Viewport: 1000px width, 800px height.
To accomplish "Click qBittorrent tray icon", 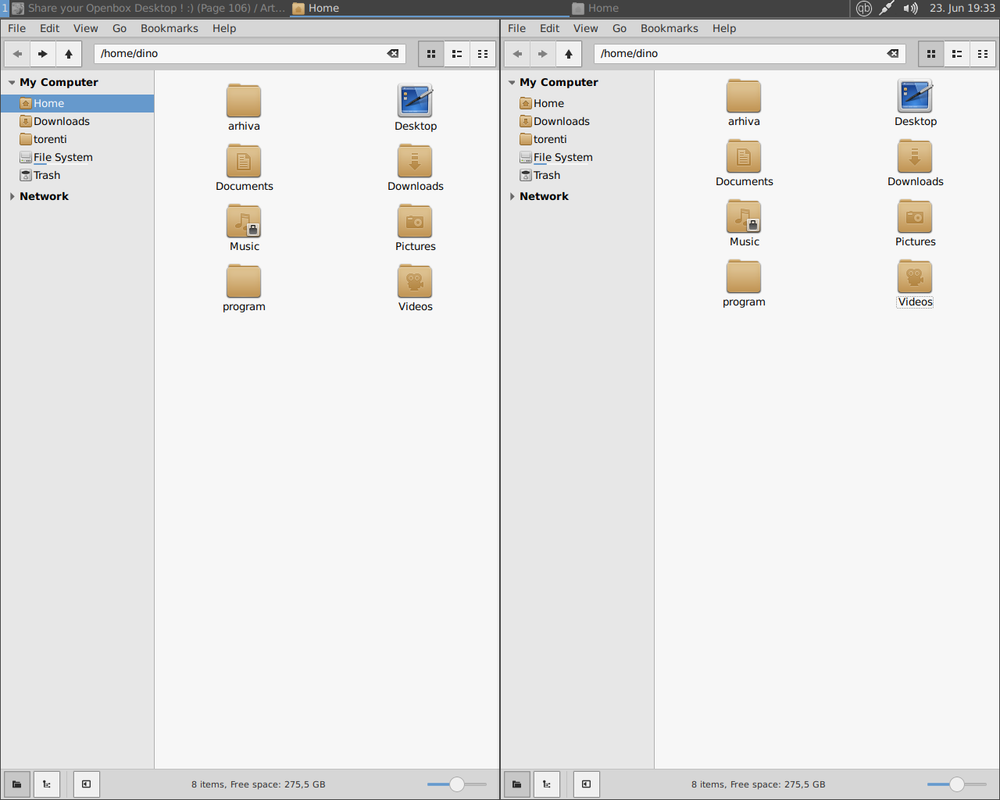I will 864,8.
